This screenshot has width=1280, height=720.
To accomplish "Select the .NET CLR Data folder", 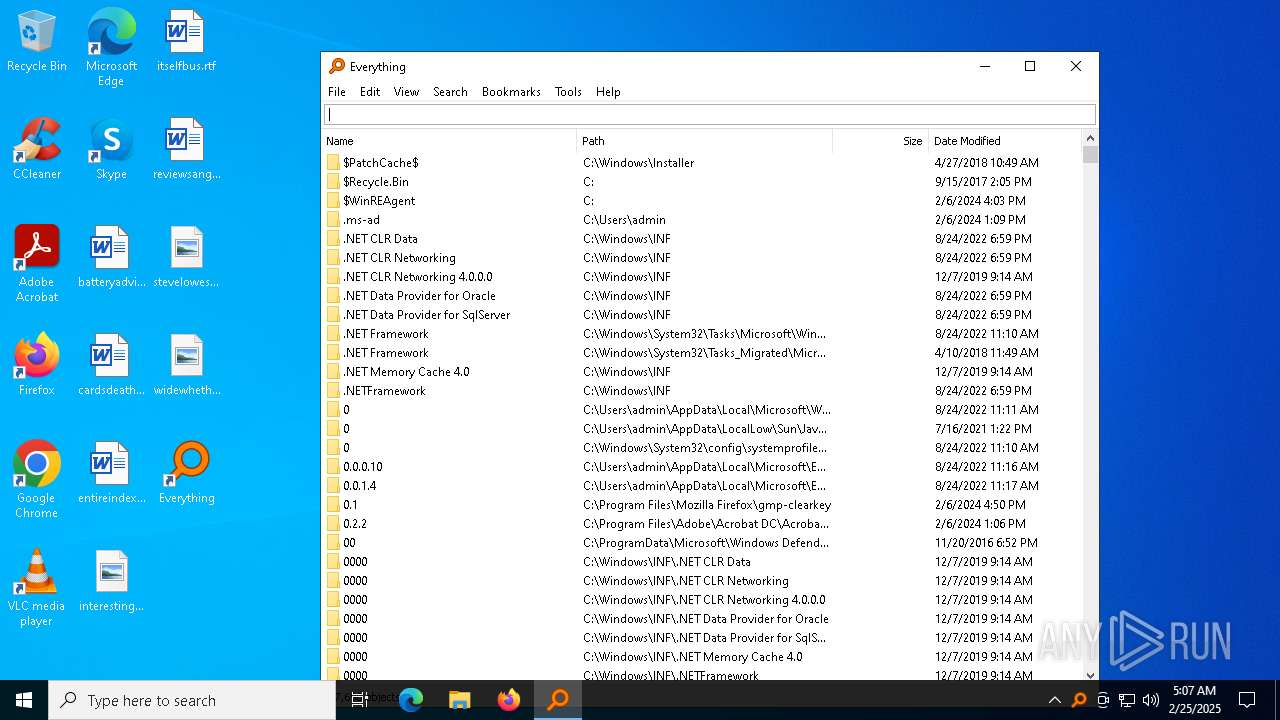I will coord(702,238).
